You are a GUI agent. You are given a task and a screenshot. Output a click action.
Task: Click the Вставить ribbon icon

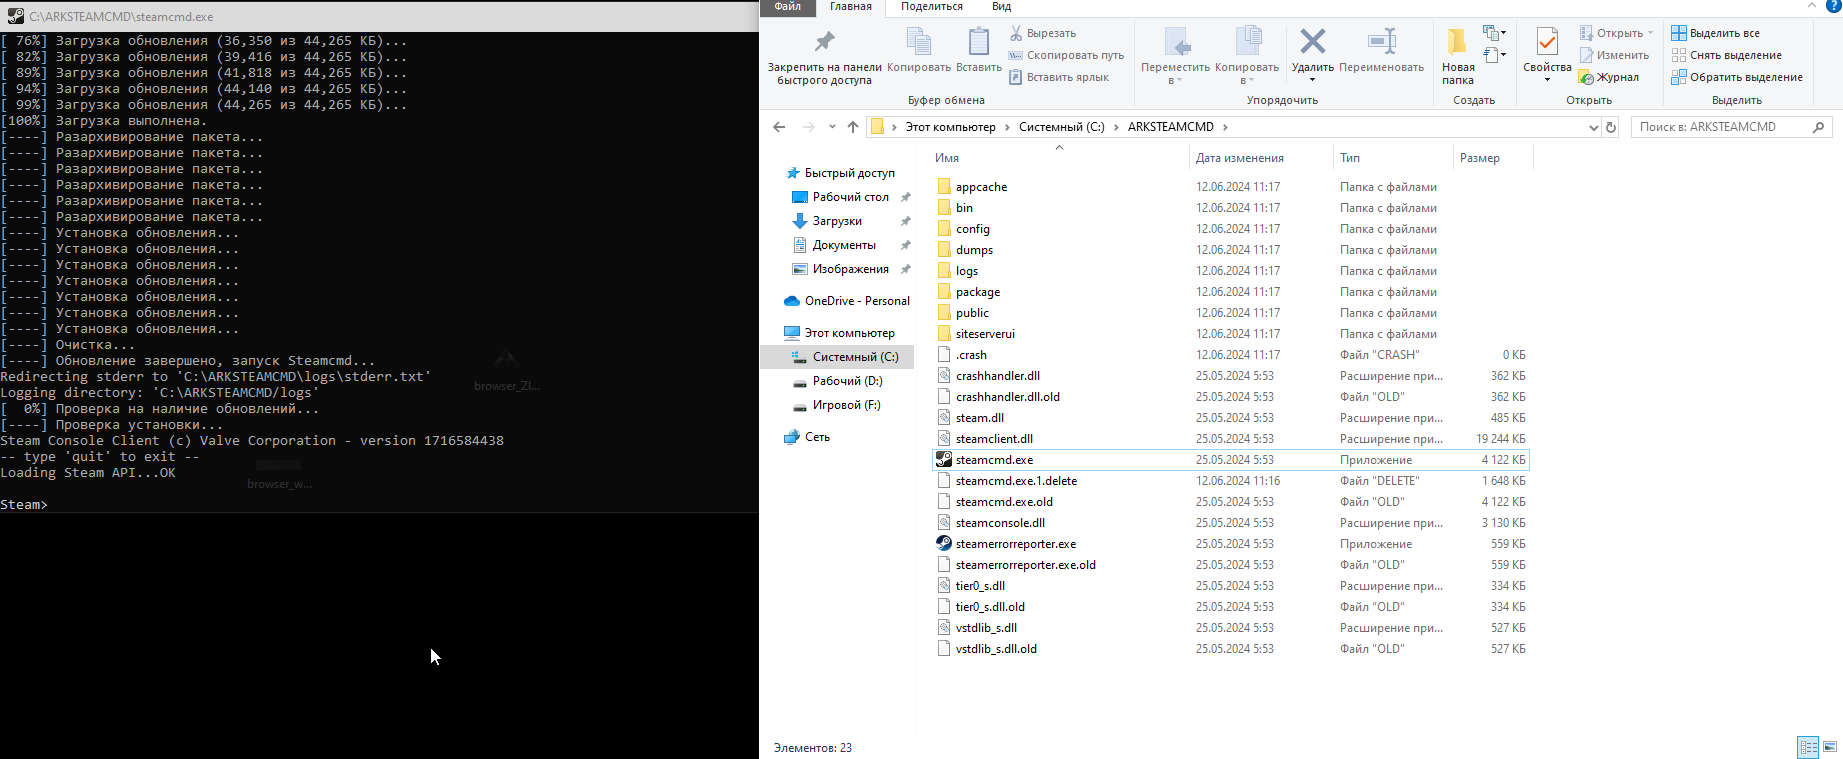pyautogui.click(x=978, y=50)
